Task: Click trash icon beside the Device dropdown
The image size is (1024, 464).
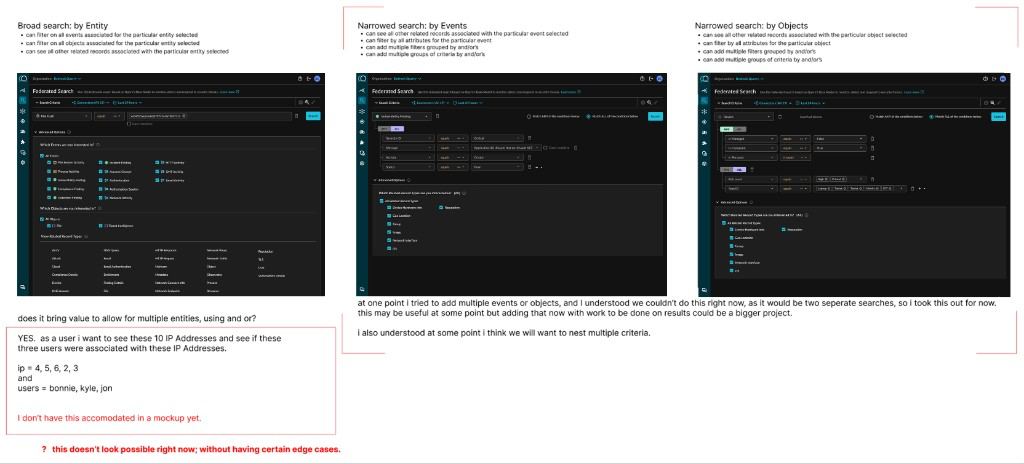Action: click(780, 117)
